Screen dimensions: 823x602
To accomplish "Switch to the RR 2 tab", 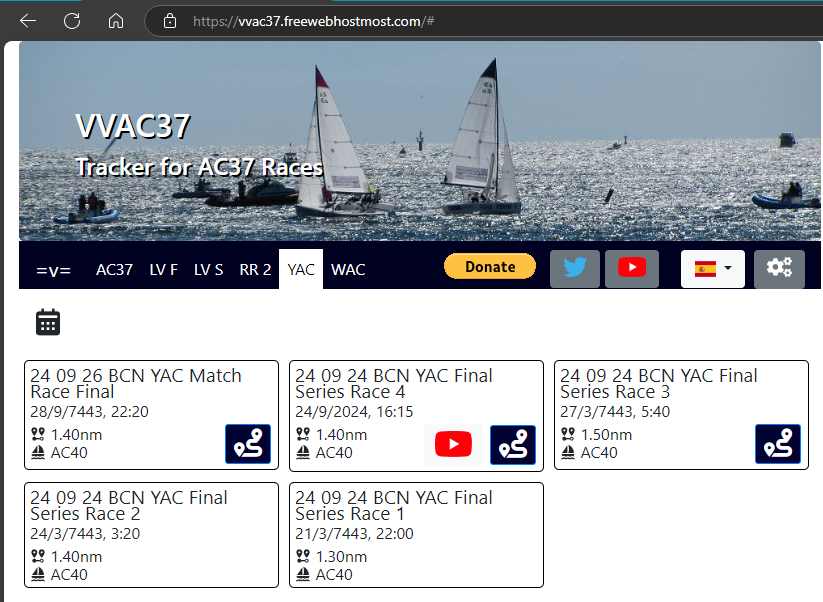I will coord(255,270).
